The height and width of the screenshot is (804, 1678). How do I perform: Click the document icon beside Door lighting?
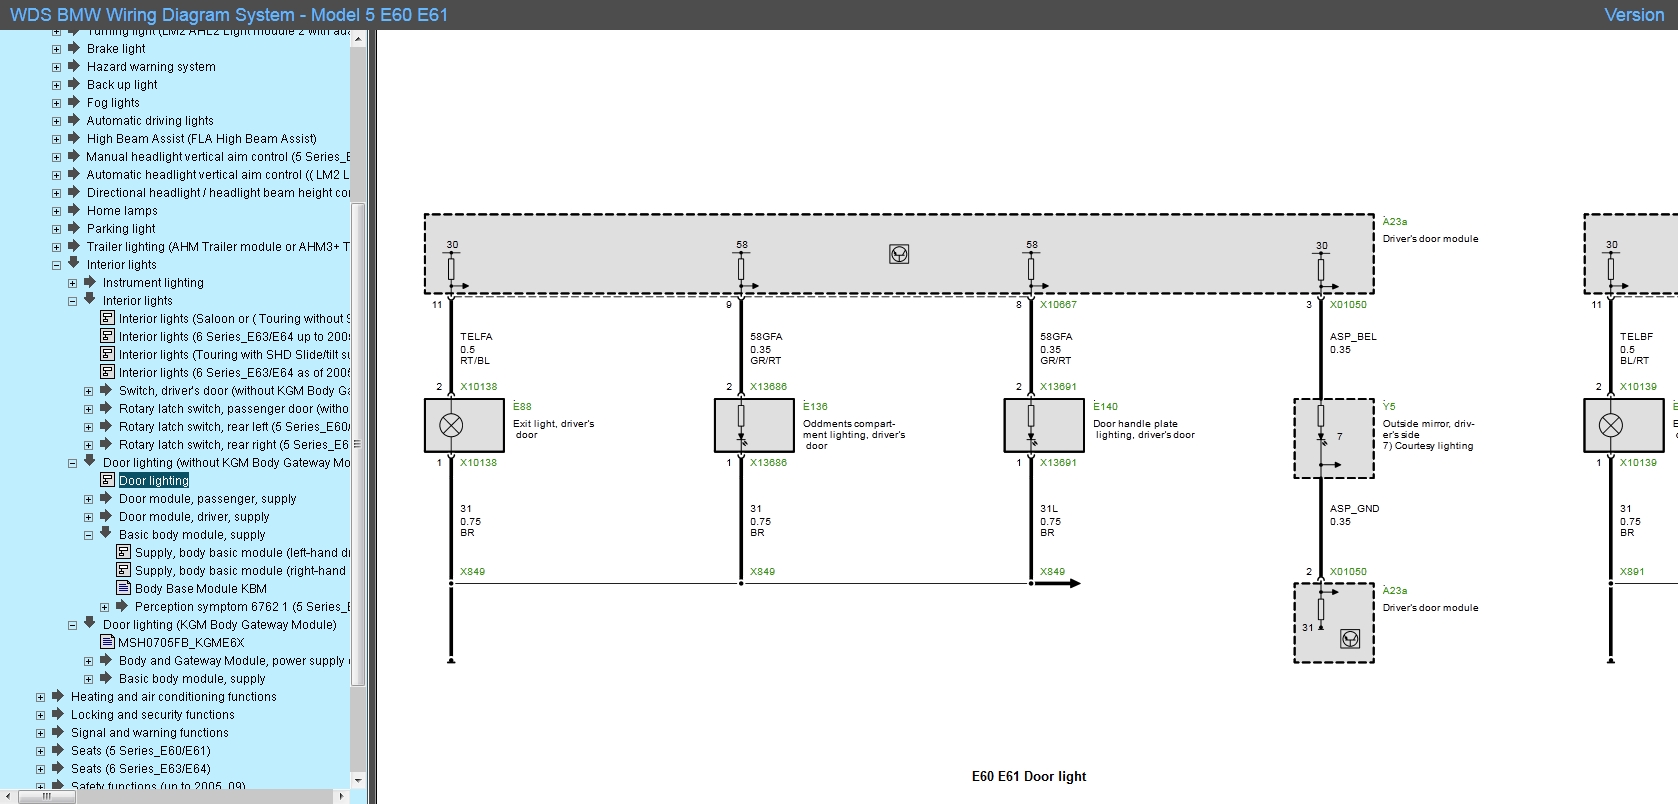pos(108,480)
